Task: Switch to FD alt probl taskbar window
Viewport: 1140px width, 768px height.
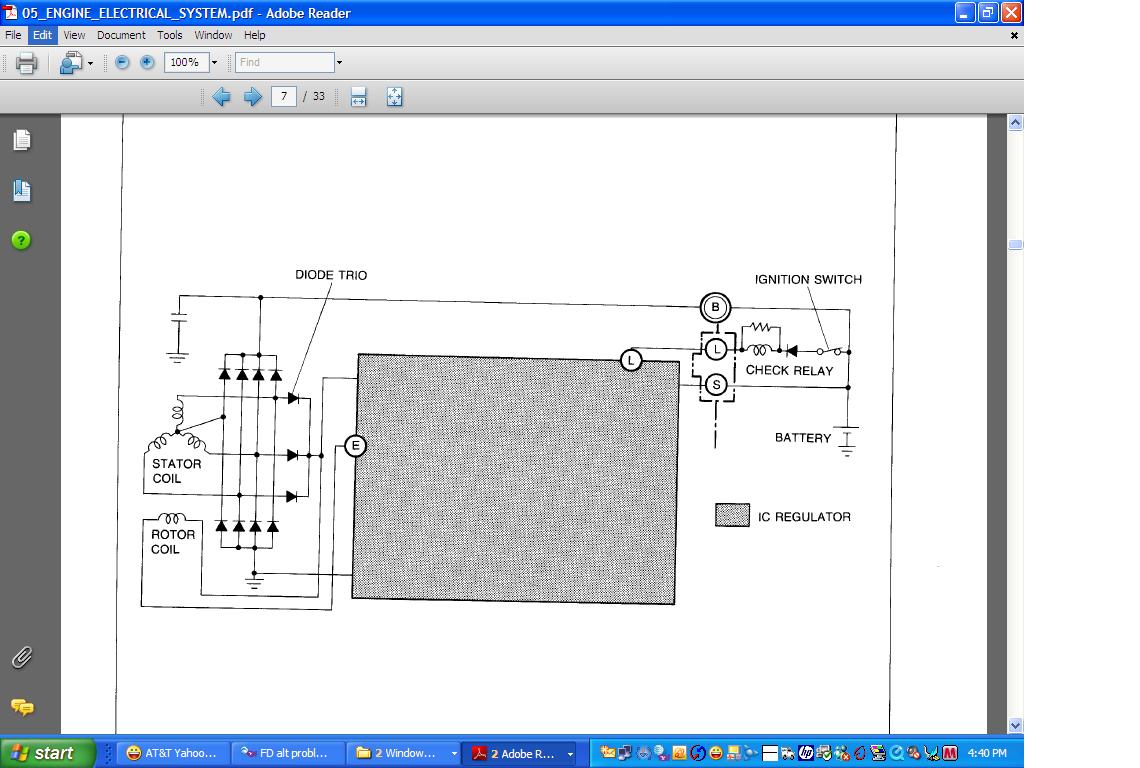Action: pyautogui.click(x=288, y=753)
